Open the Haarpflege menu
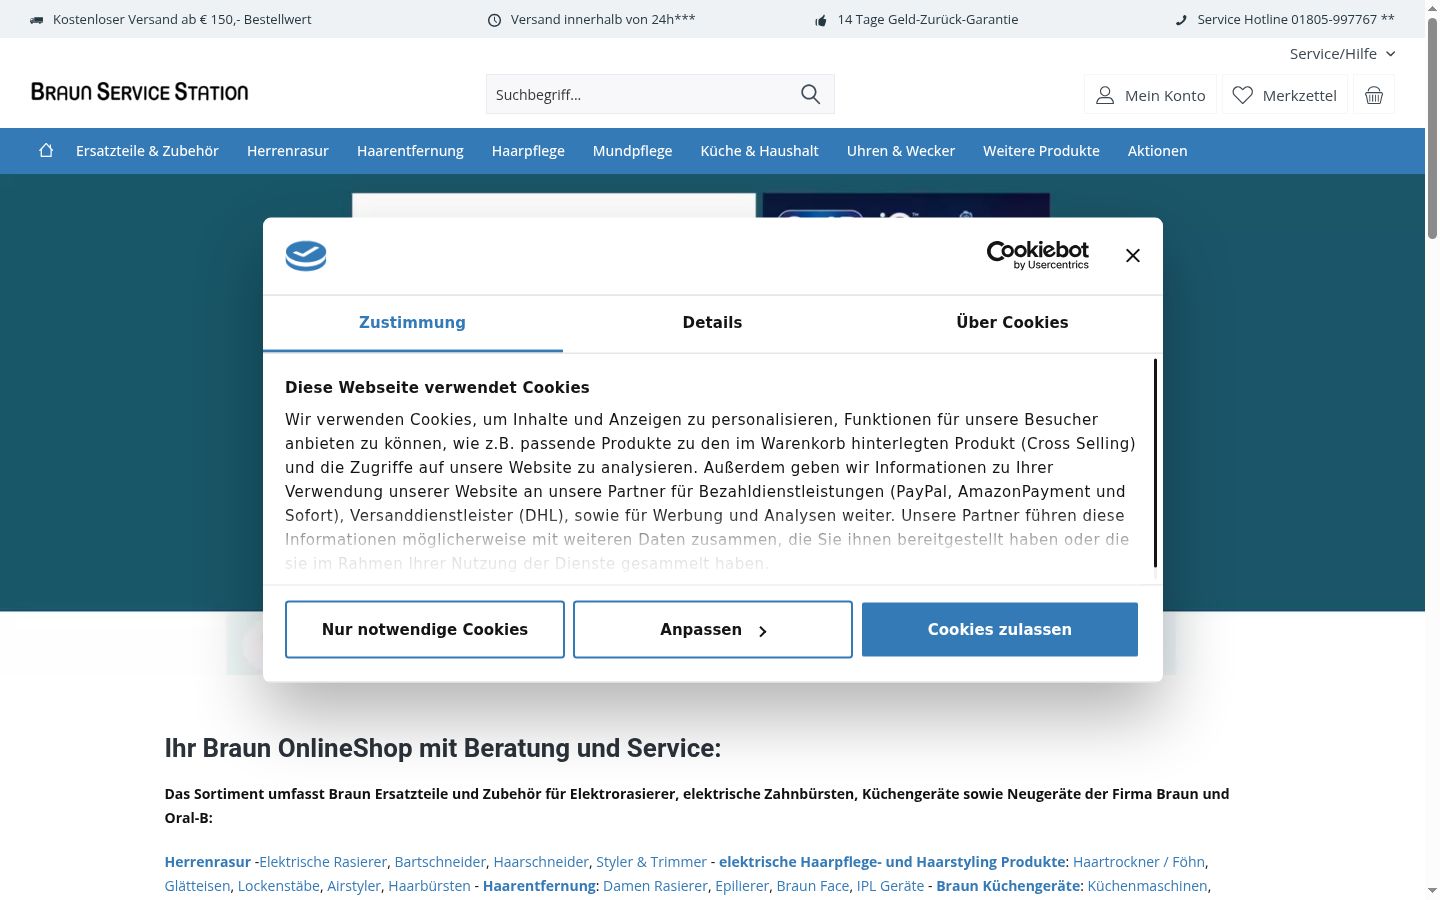The width and height of the screenshot is (1440, 900). 528,151
